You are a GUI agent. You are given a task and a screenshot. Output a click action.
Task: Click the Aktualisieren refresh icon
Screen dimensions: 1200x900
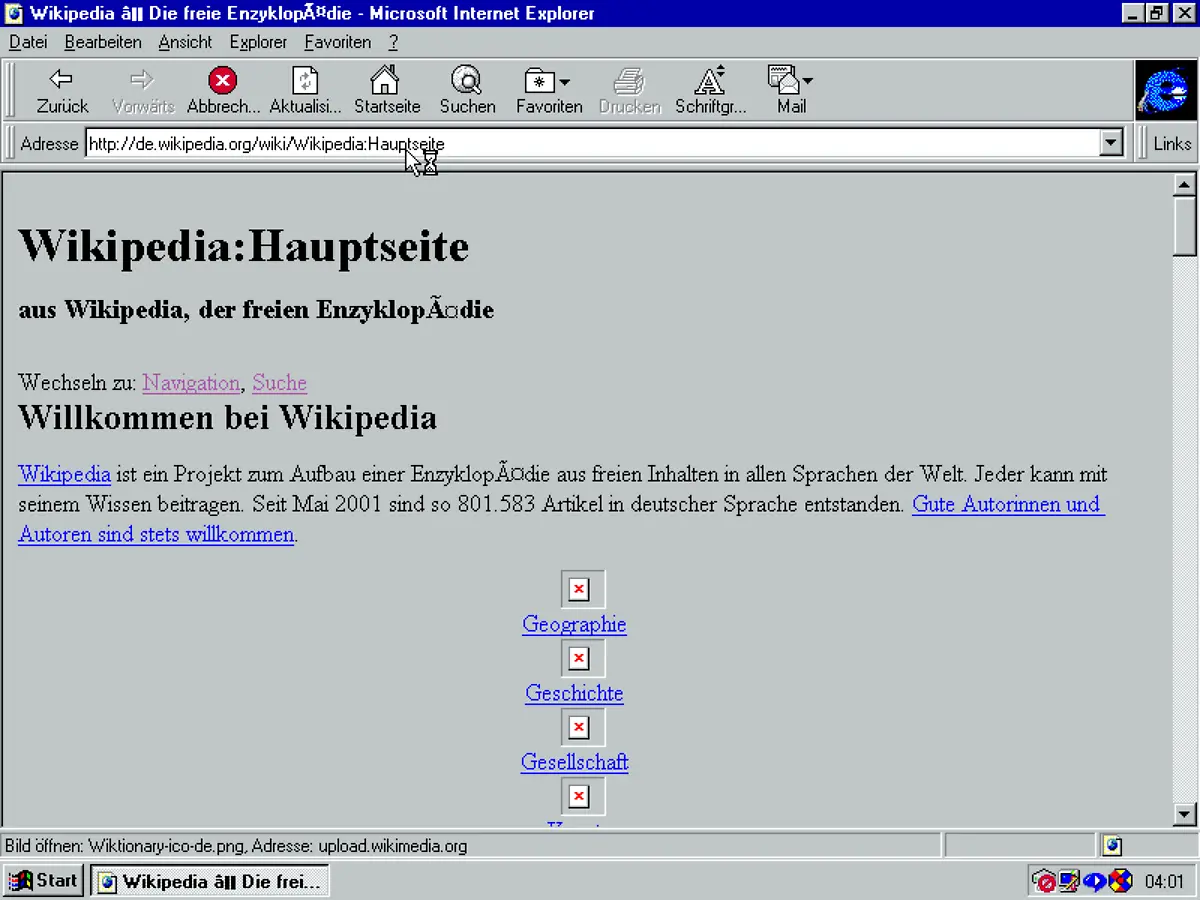pos(304,80)
